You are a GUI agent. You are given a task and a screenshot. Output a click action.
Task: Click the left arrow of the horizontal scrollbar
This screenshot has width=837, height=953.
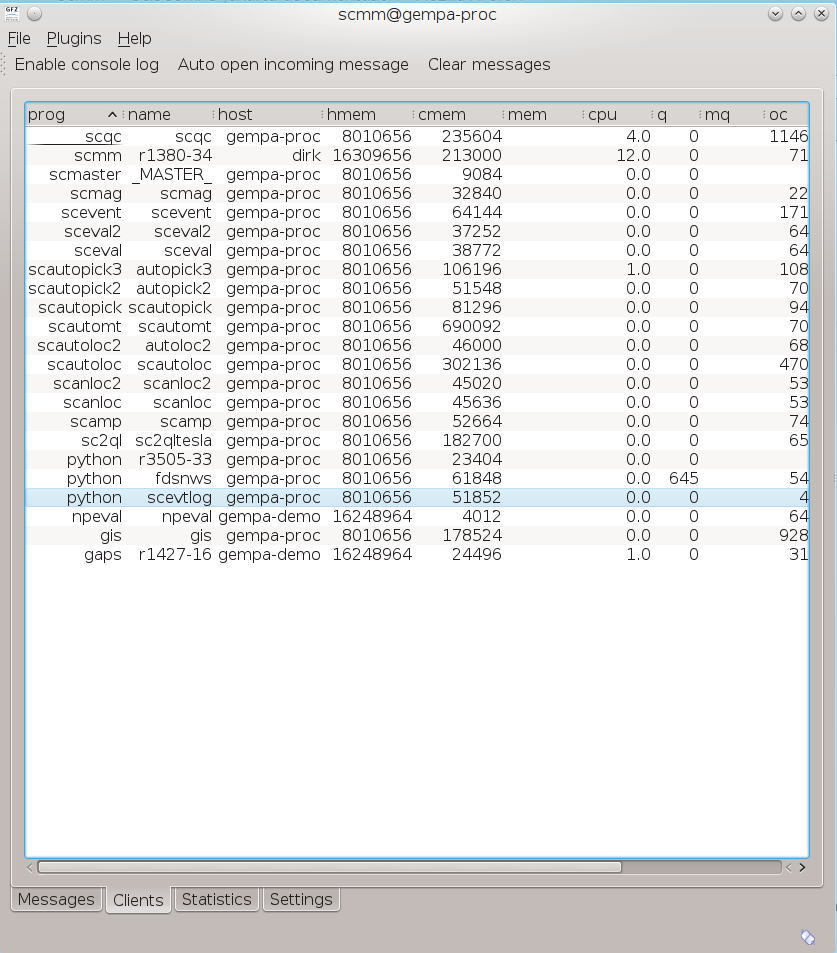tap(30, 867)
